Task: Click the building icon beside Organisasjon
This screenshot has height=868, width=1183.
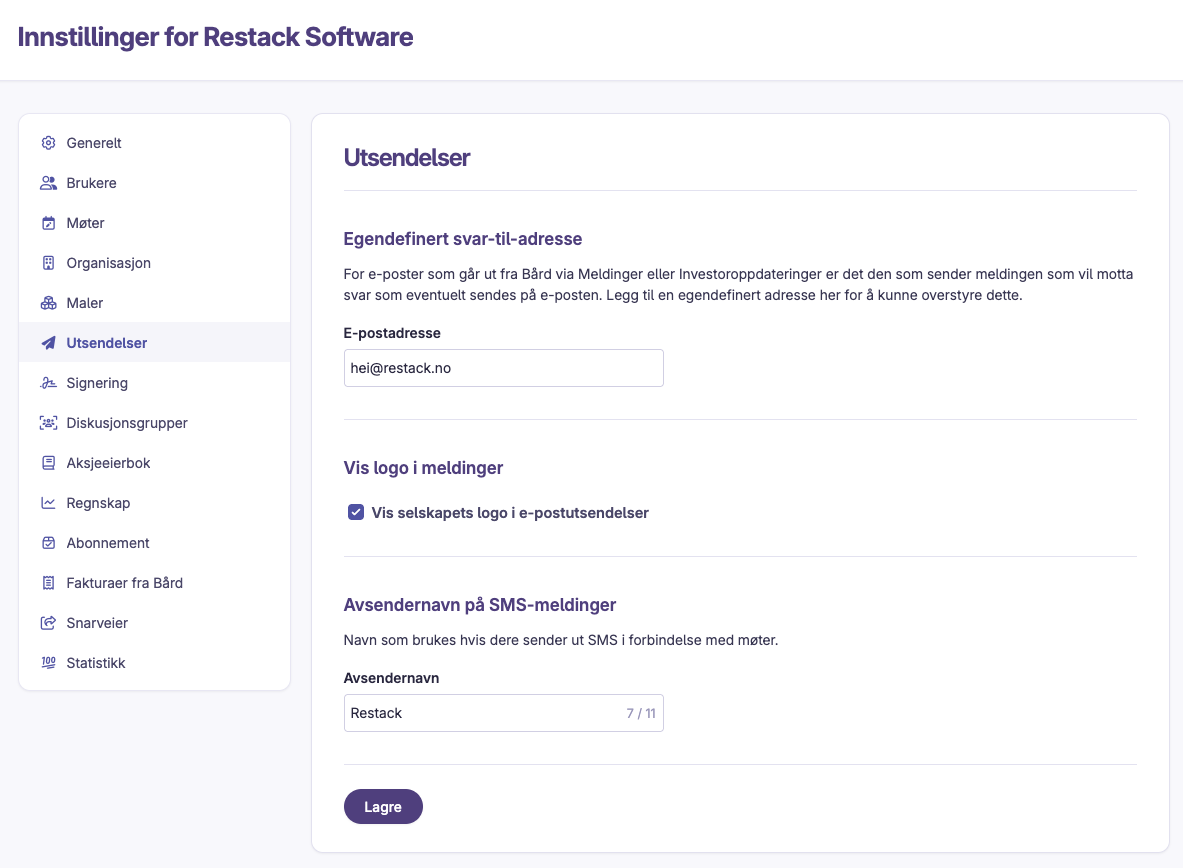Action: click(48, 263)
